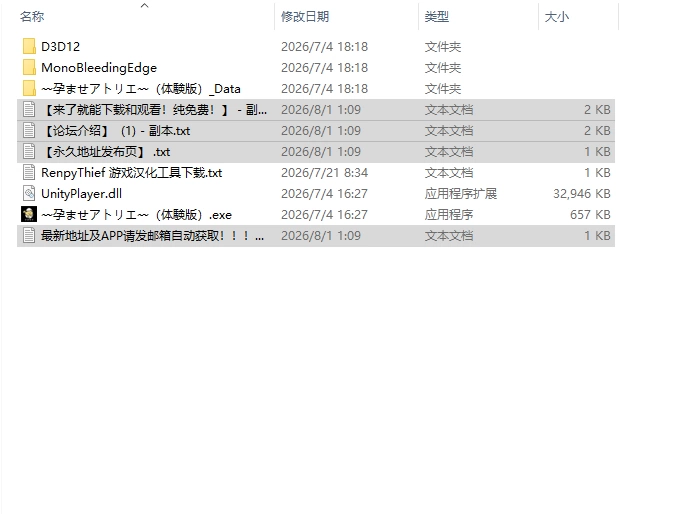Viewport: 690px width, 514px height.
Task: Select the file 【永久地址发布页】.txt
Action: click(x=106, y=152)
